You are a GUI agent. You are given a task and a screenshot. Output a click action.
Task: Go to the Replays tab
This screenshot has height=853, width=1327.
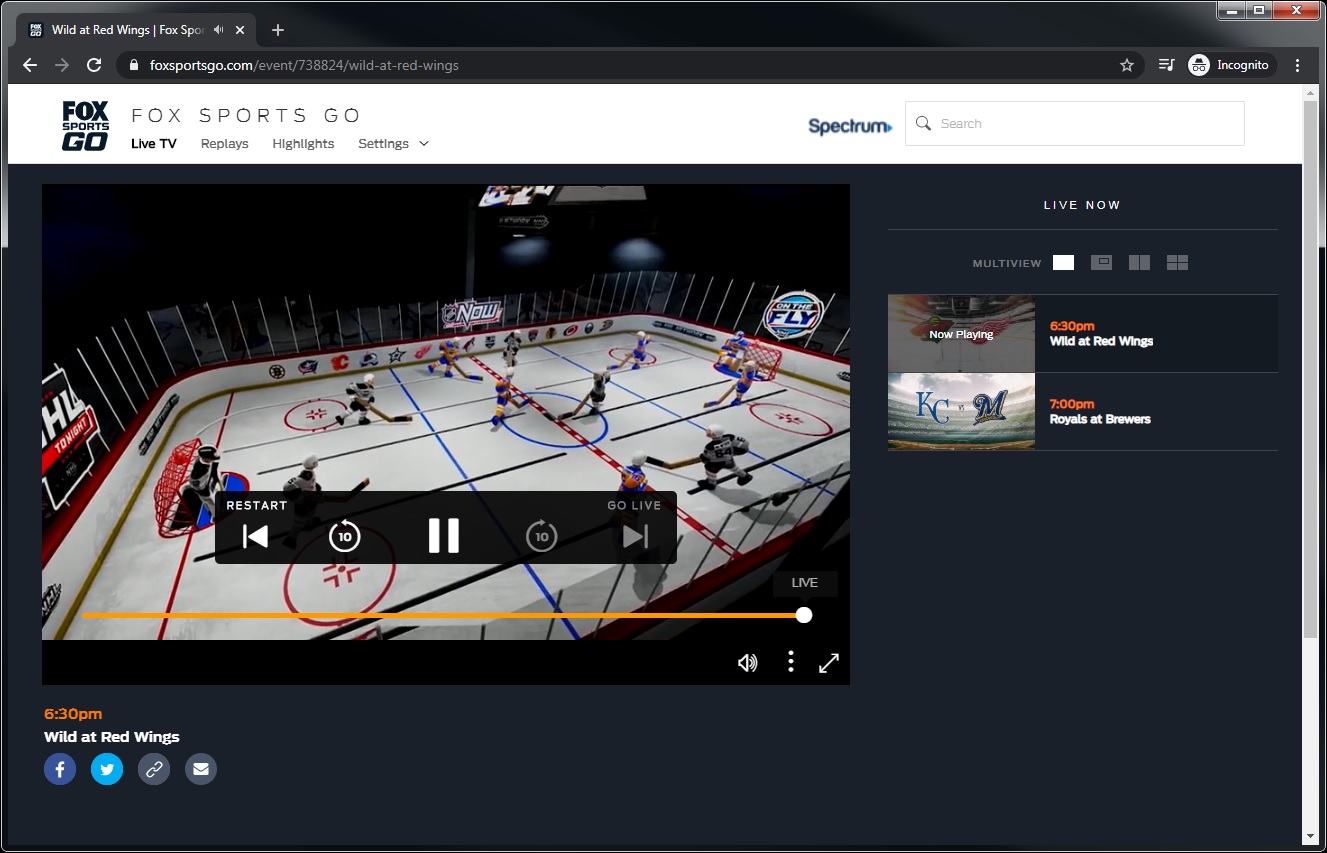click(x=224, y=144)
